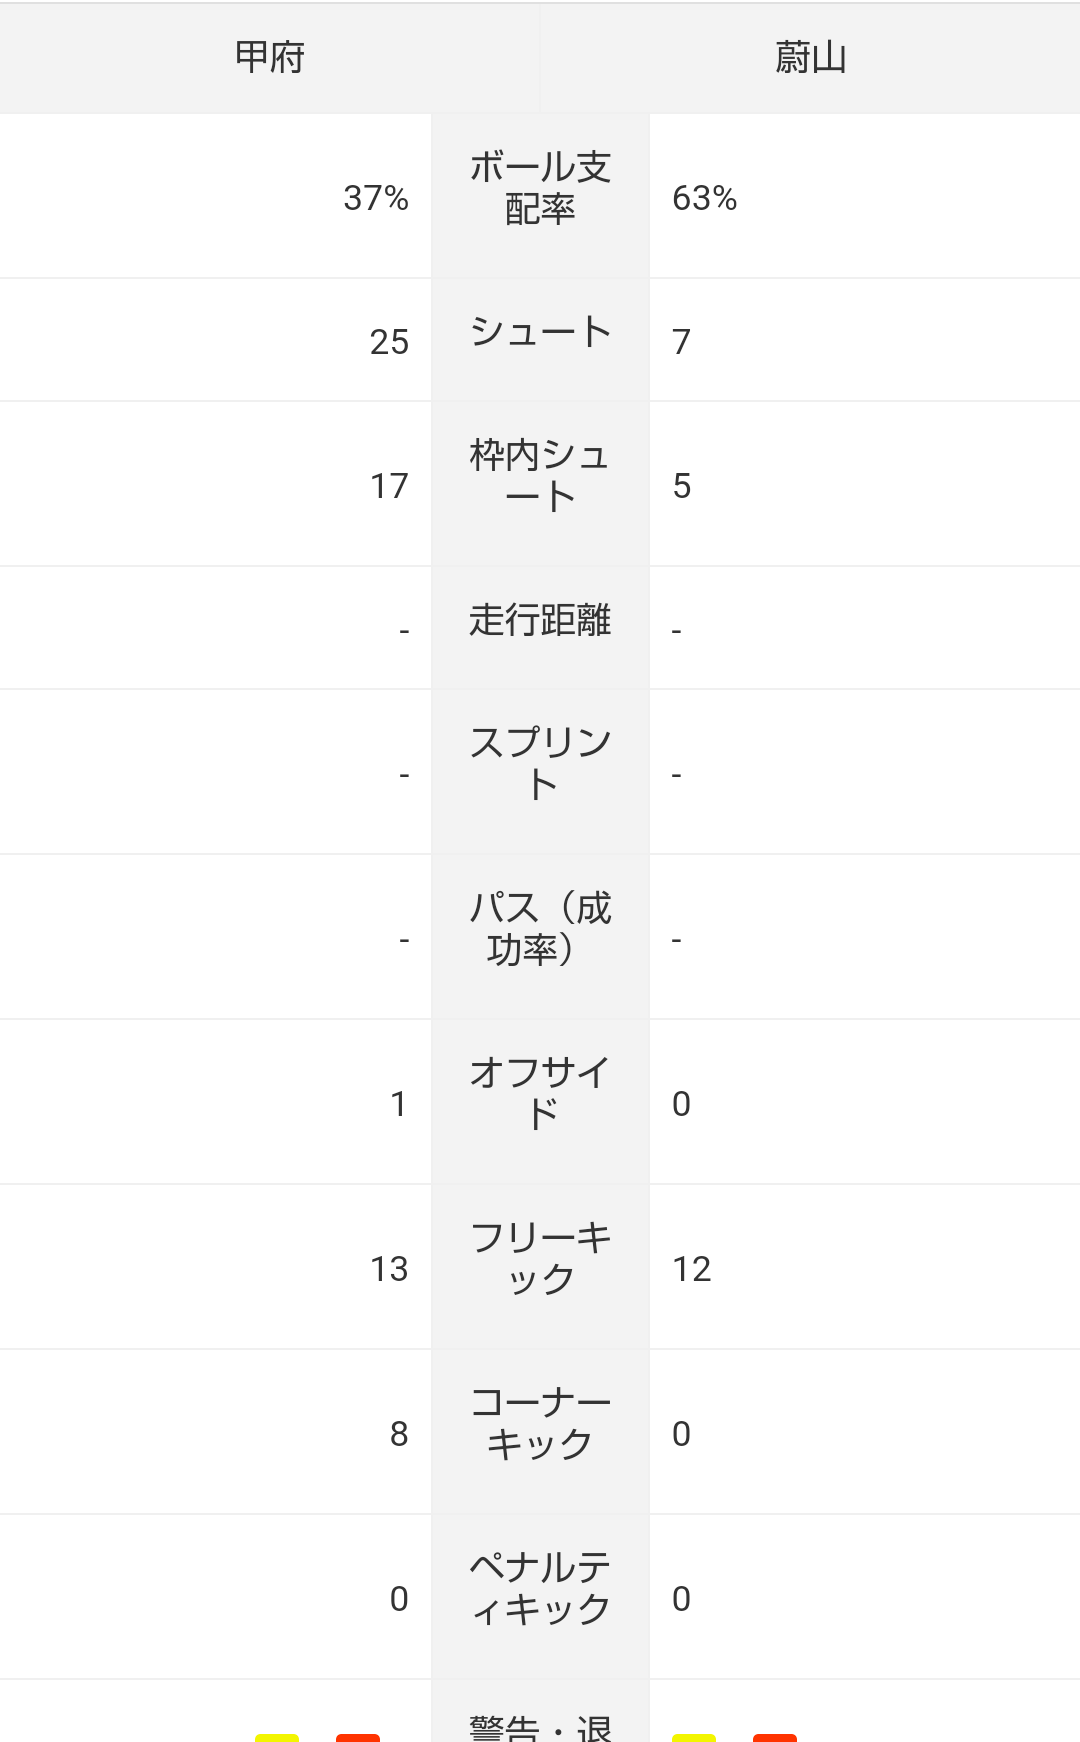The width and height of the screenshot is (1080, 1742).
Task: Click the フリーキック stat label
Action: click(x=540, y=1258)
